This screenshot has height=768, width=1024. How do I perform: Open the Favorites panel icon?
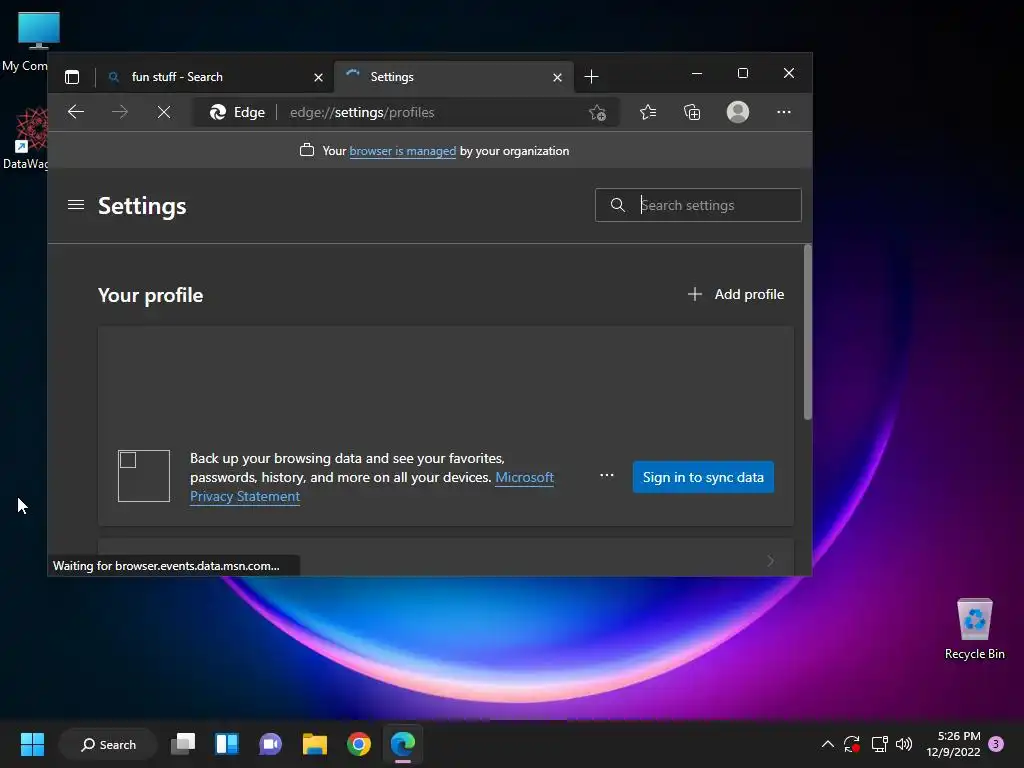click(x=648, y=112)
